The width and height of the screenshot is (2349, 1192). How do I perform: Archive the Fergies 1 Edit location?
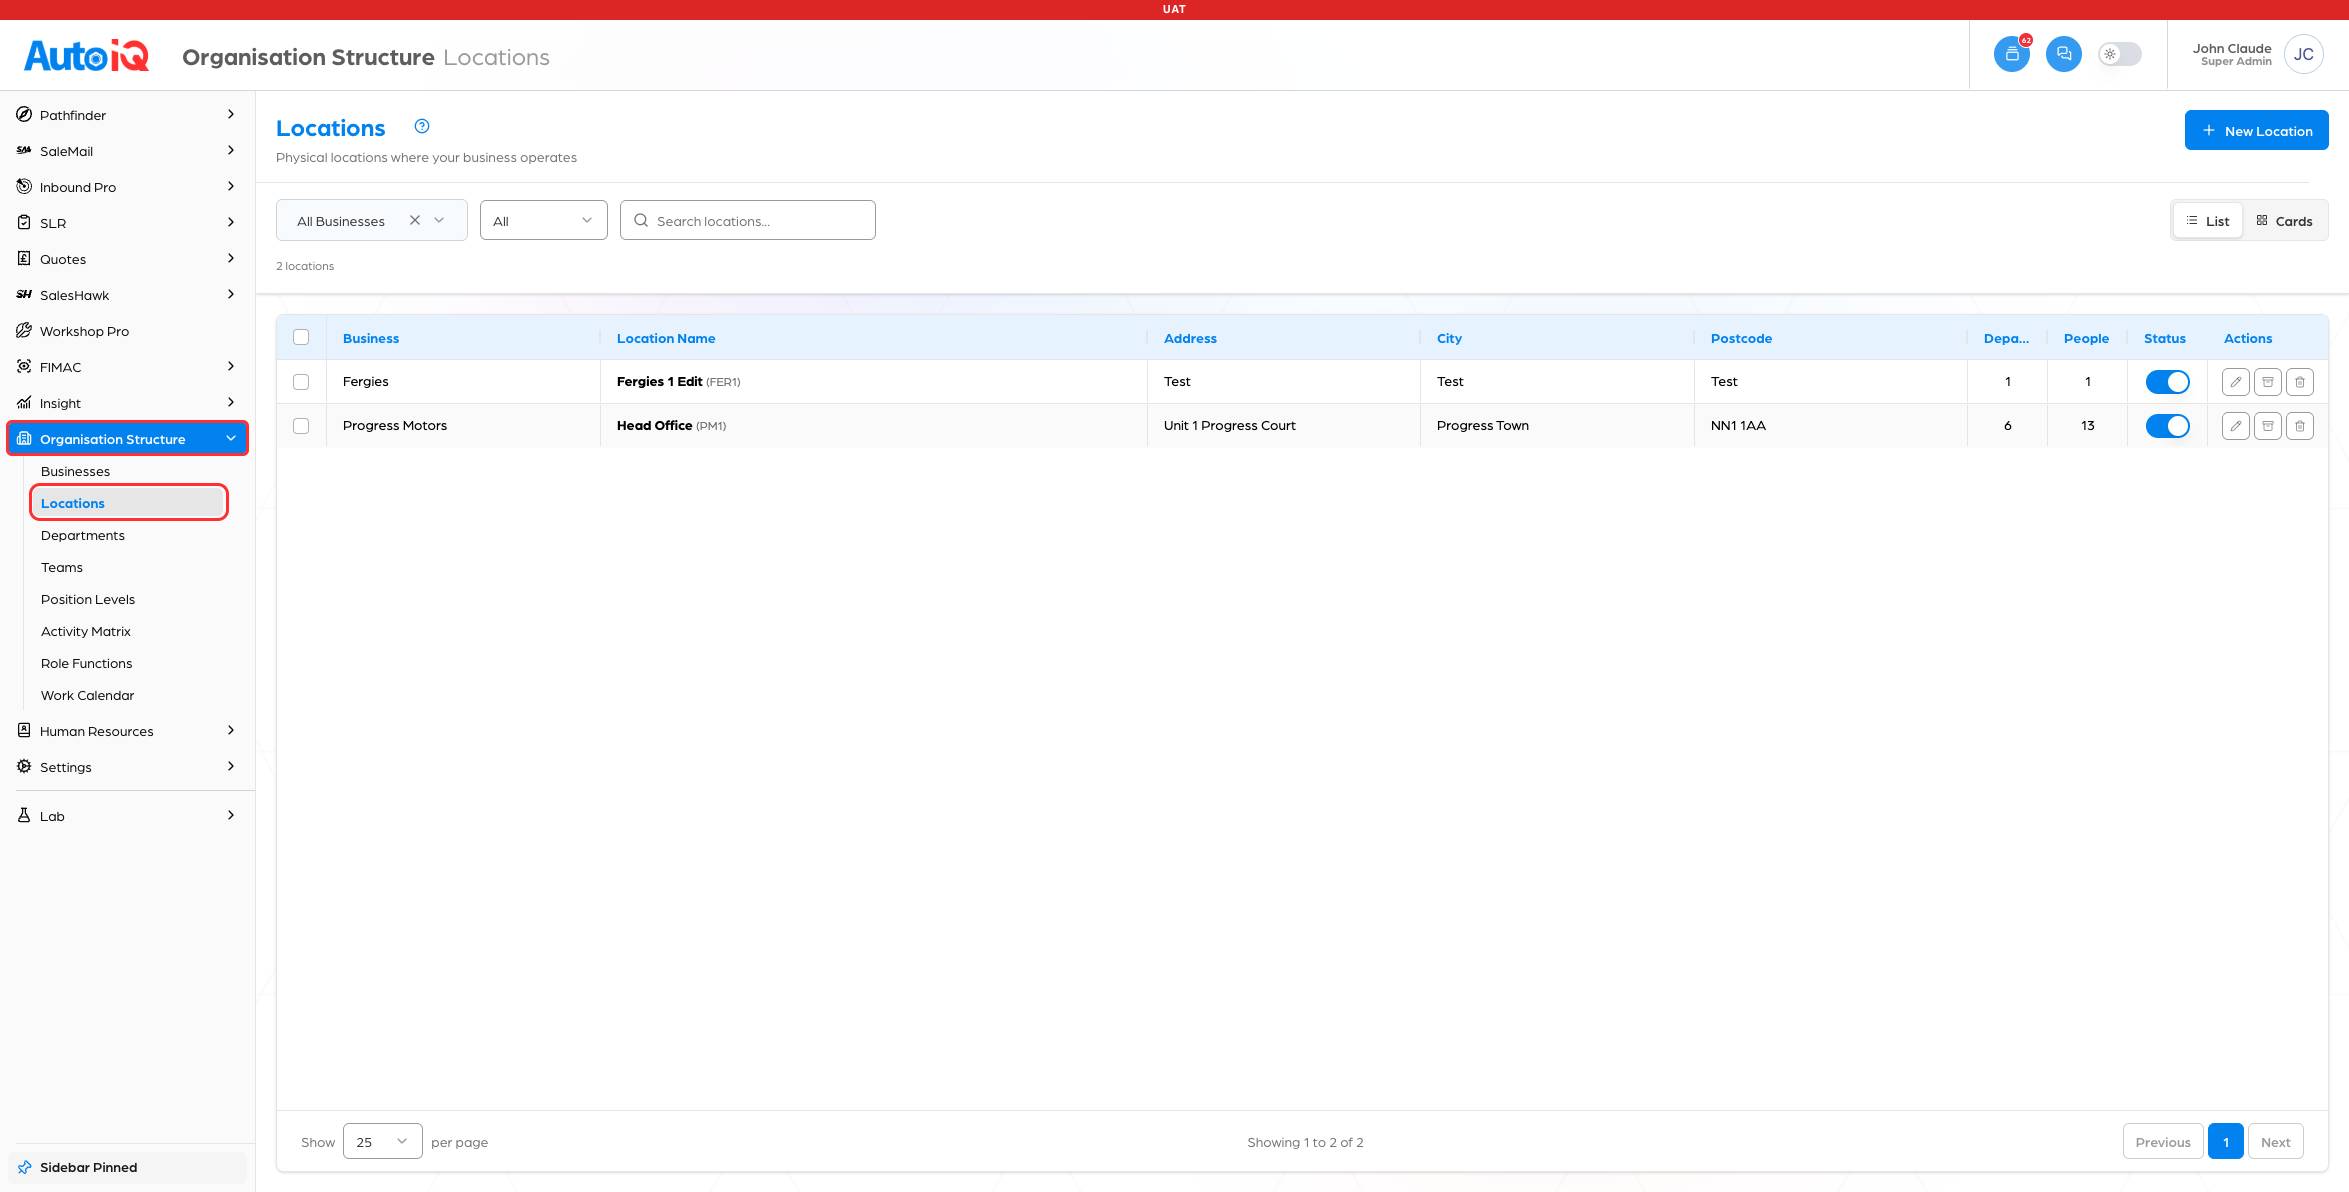[x=2268, y=382]
